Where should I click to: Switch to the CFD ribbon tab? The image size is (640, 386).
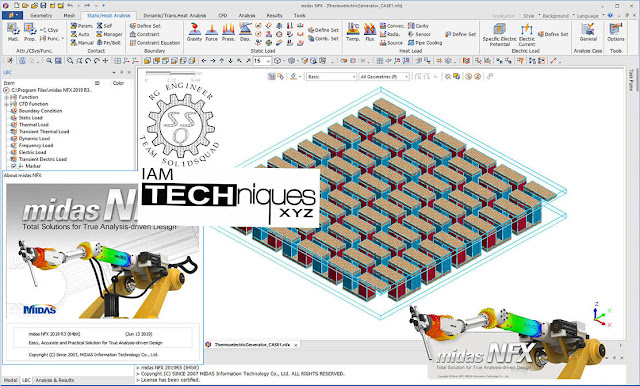pyautogui.click(x=222, y=16)
